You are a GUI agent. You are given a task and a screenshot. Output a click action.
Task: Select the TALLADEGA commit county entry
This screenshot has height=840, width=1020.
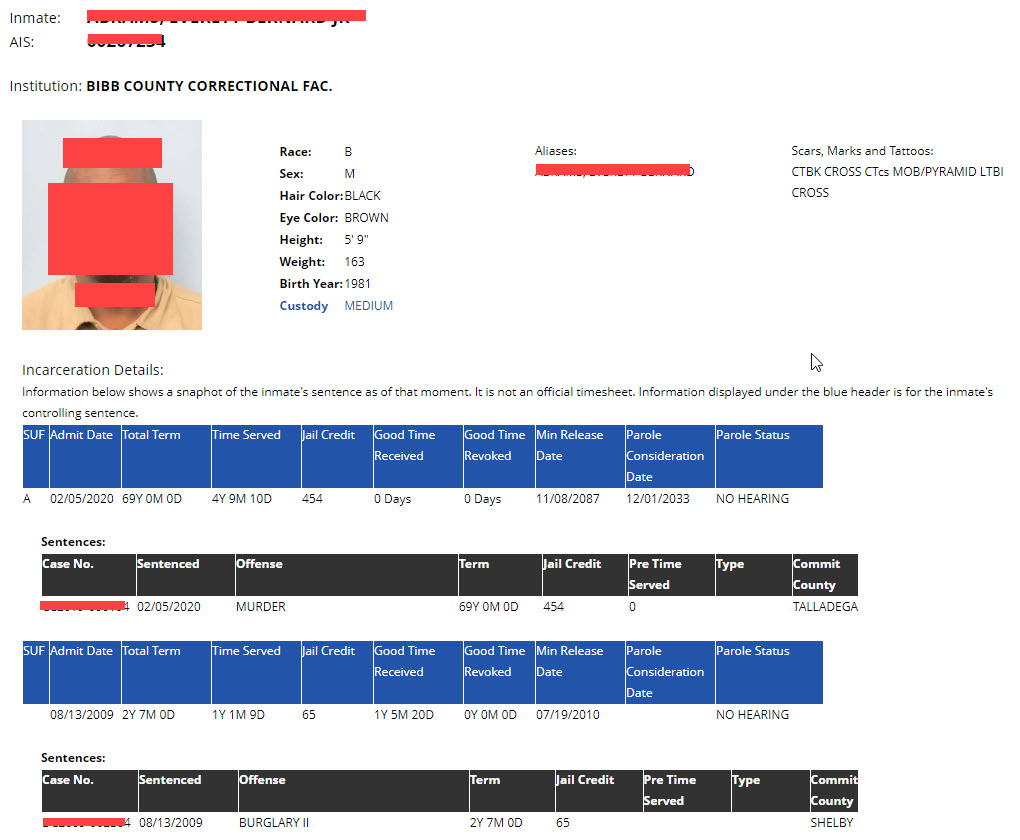[x=824, y=607]
